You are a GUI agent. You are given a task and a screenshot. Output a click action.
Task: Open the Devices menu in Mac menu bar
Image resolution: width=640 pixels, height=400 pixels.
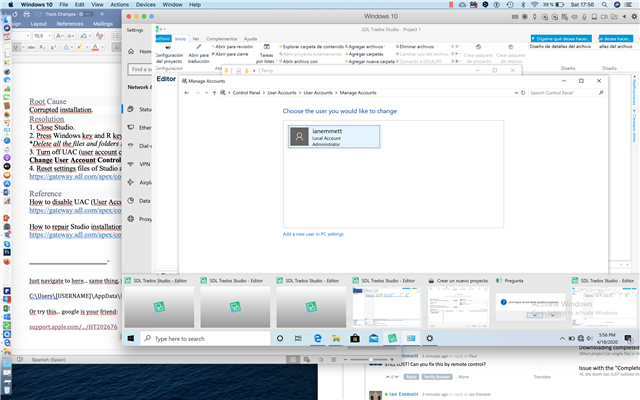tap(146, 4)
